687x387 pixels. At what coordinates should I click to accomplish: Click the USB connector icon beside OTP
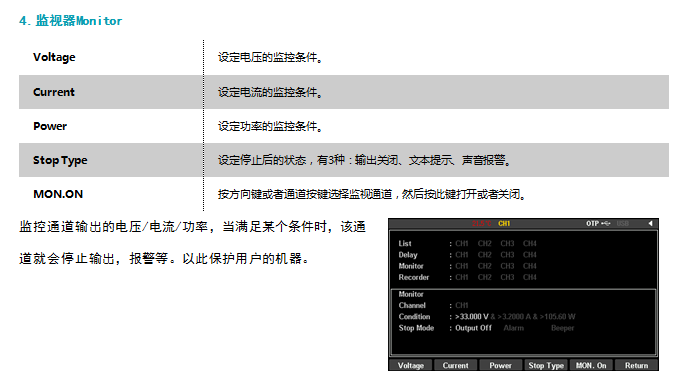pyautogui.click(x=606, y=224)
